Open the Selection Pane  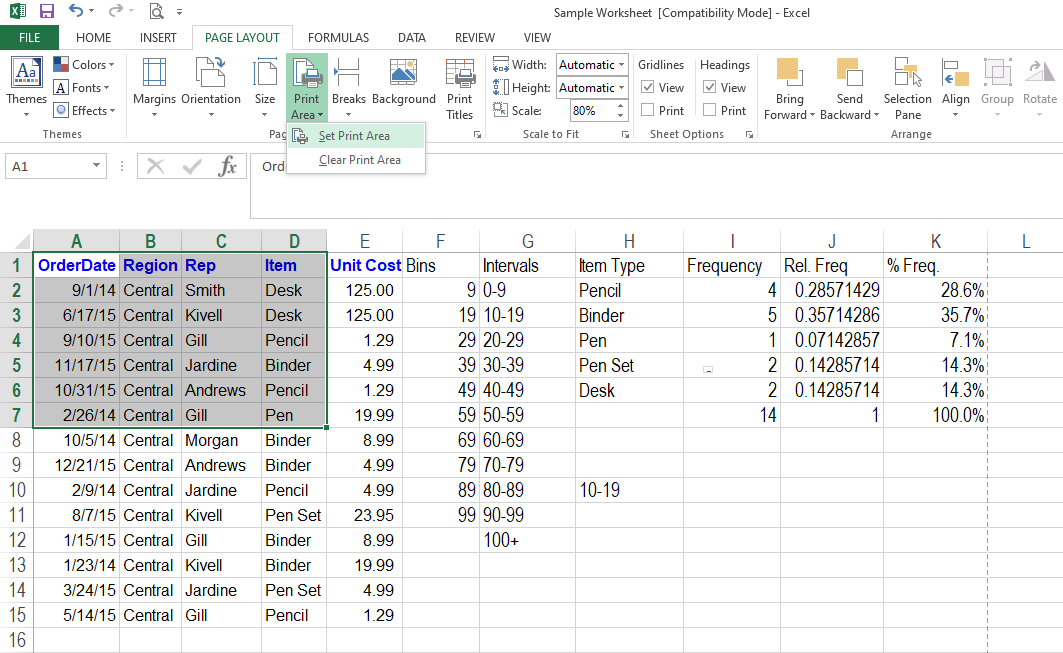pos(907,85)
